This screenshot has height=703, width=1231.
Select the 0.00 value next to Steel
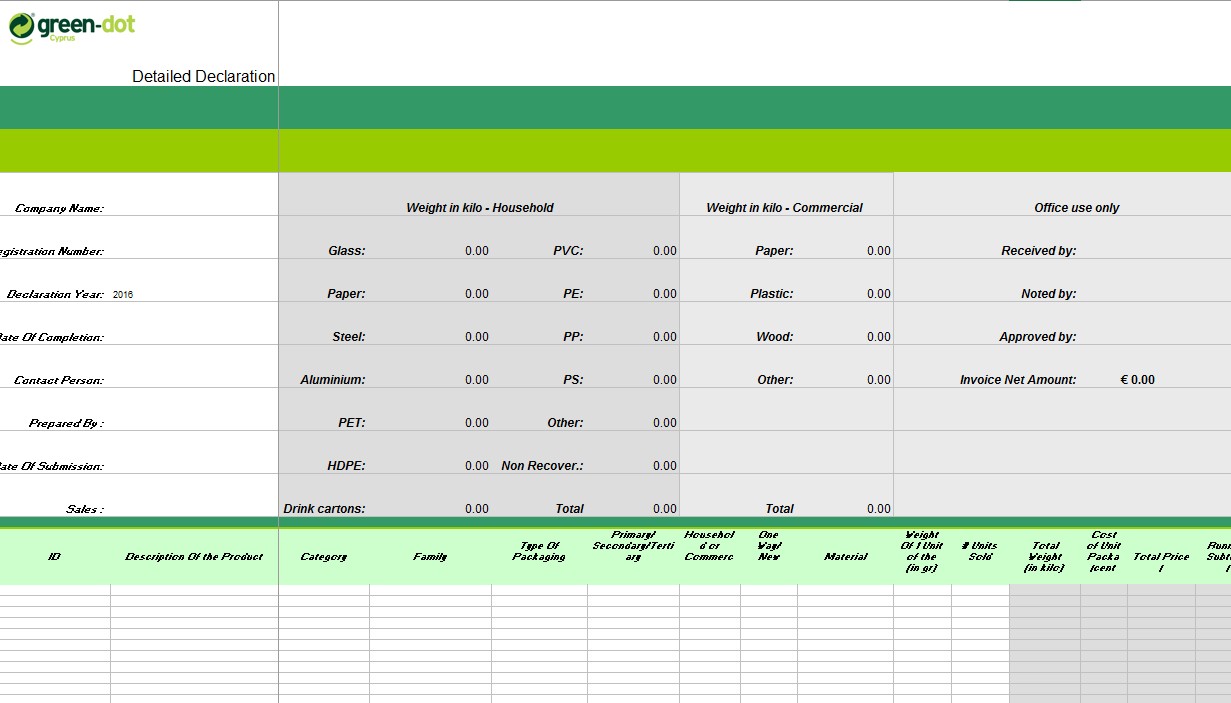[x=477, y=337]
